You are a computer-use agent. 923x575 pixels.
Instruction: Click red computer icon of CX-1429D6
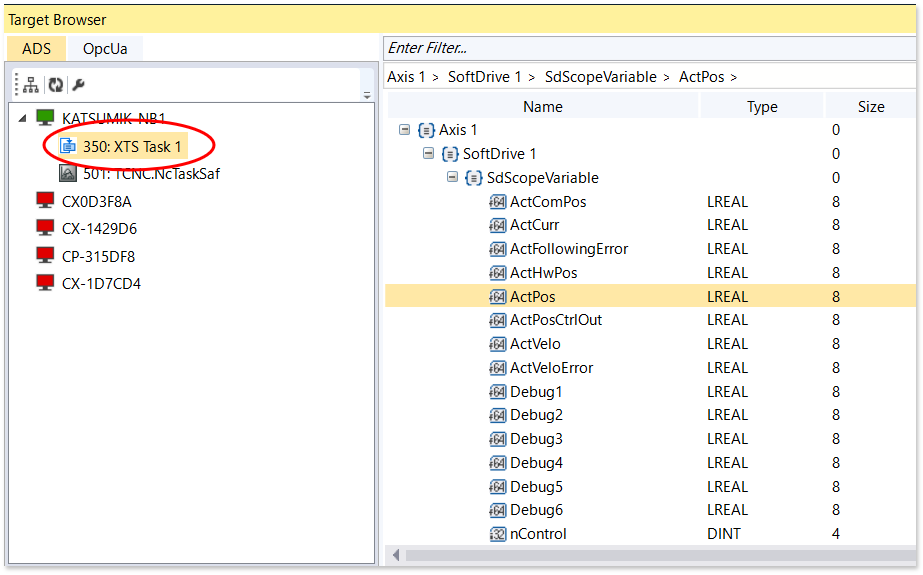pyautogui.click(x=45, y=228)
